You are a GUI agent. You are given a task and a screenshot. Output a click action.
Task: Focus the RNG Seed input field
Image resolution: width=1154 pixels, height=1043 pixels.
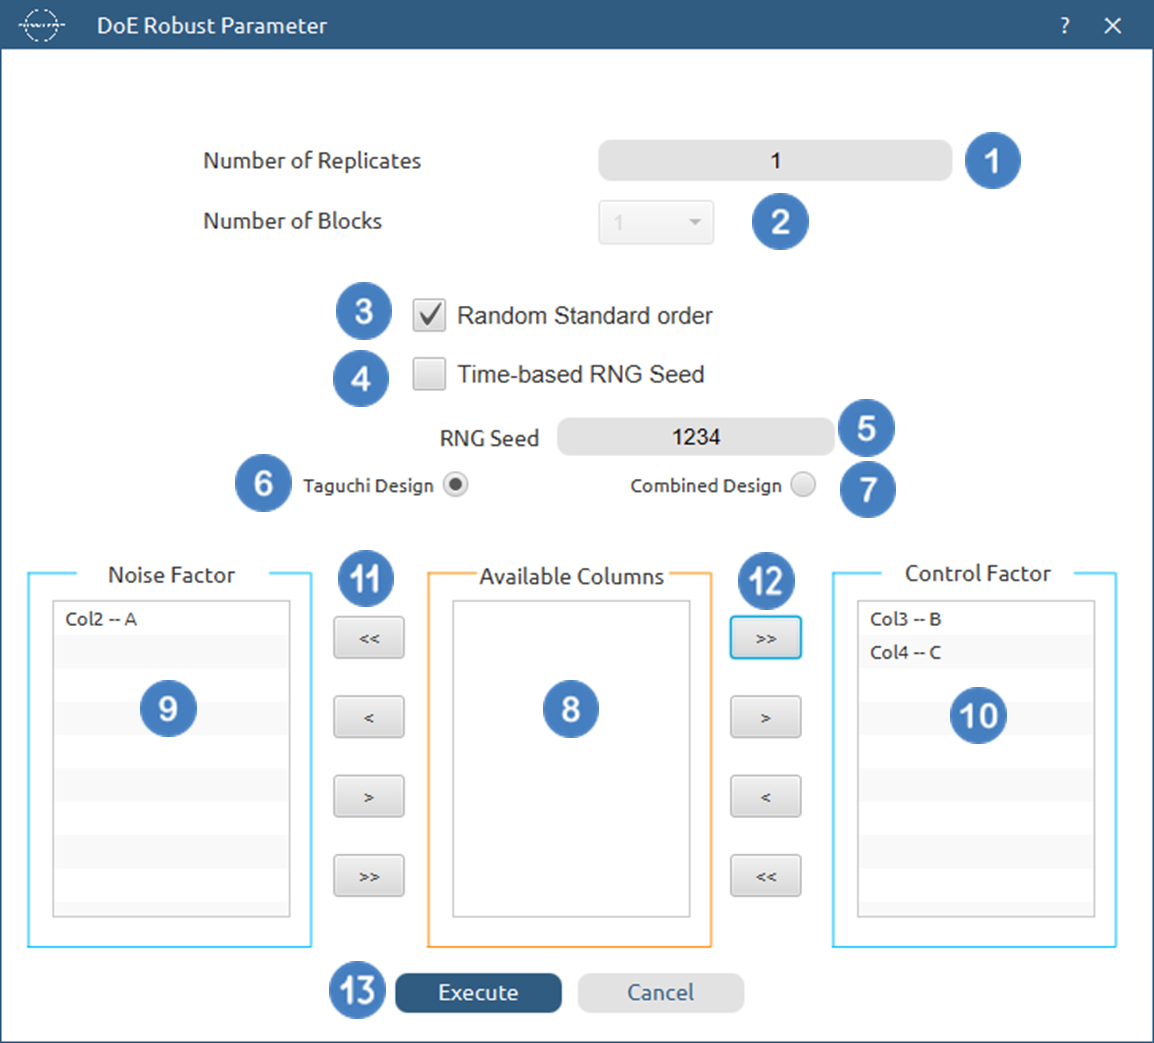click(695, 437)
